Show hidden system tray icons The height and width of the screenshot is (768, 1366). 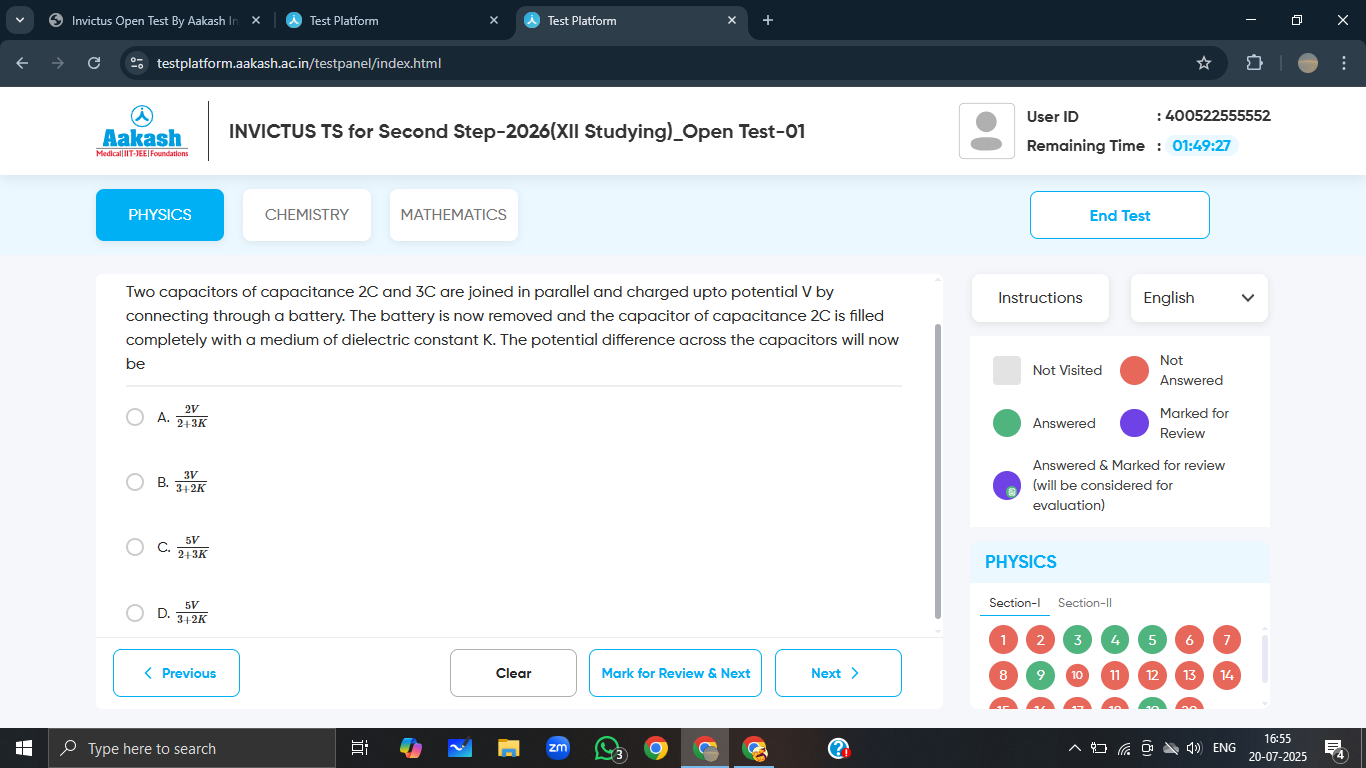tap(1075, 748)
